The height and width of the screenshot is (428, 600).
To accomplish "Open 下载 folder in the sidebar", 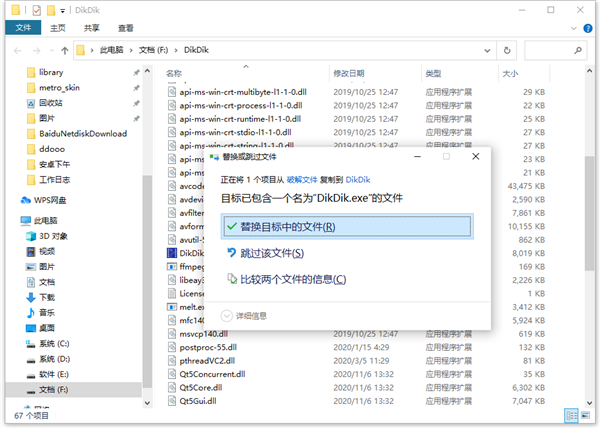I will (x=47, y=297).
